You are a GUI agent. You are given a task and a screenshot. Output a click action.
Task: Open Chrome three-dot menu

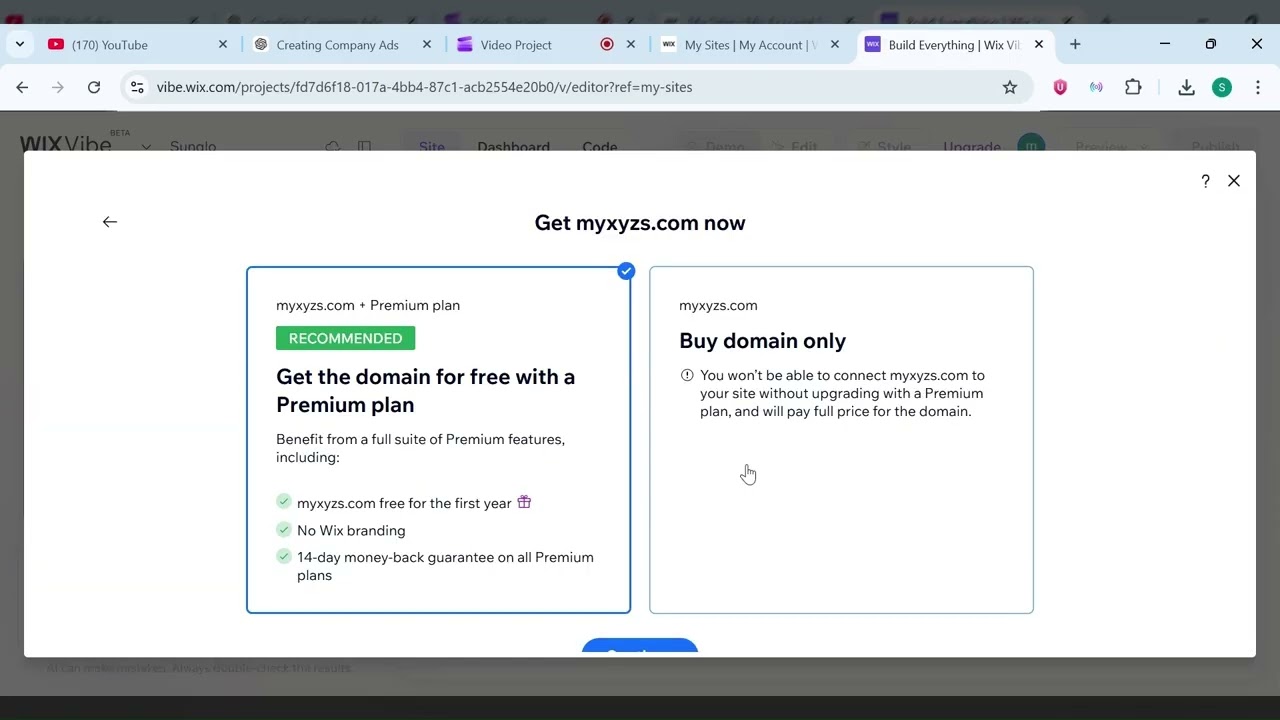tap(1258, 87)
